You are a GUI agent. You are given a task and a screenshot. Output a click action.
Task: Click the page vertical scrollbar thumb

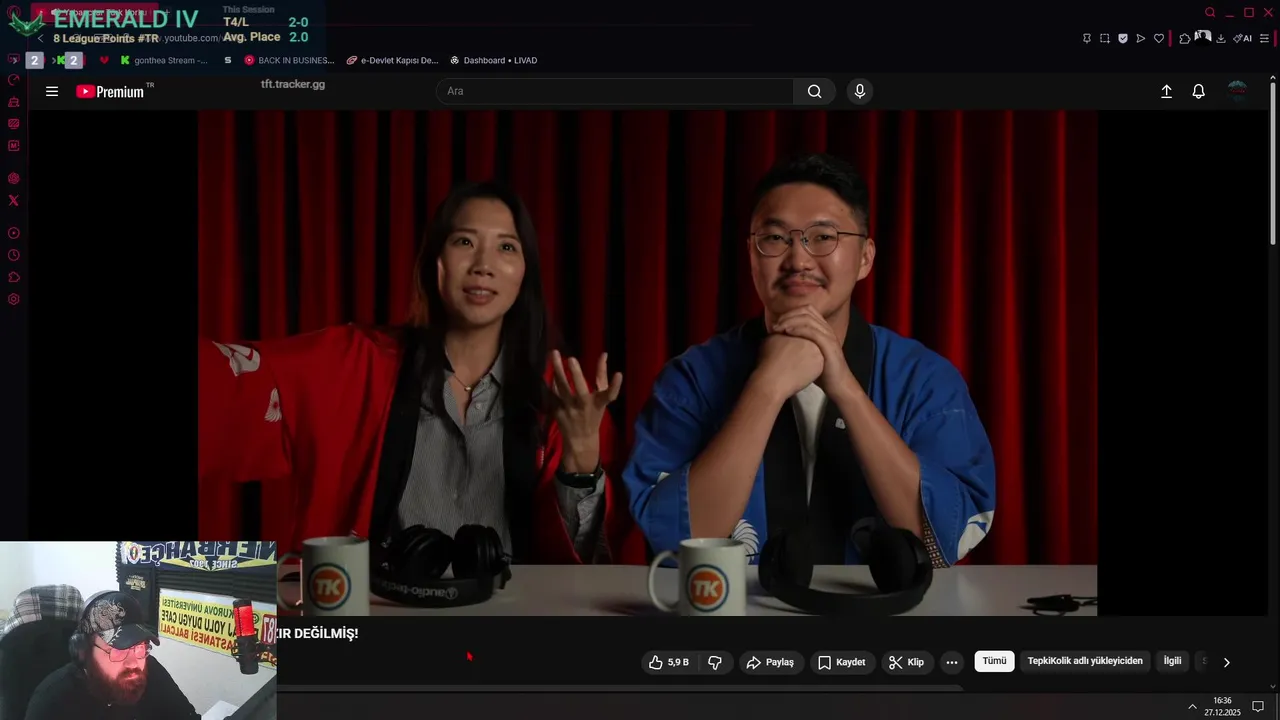click(x=1273, y=162)
